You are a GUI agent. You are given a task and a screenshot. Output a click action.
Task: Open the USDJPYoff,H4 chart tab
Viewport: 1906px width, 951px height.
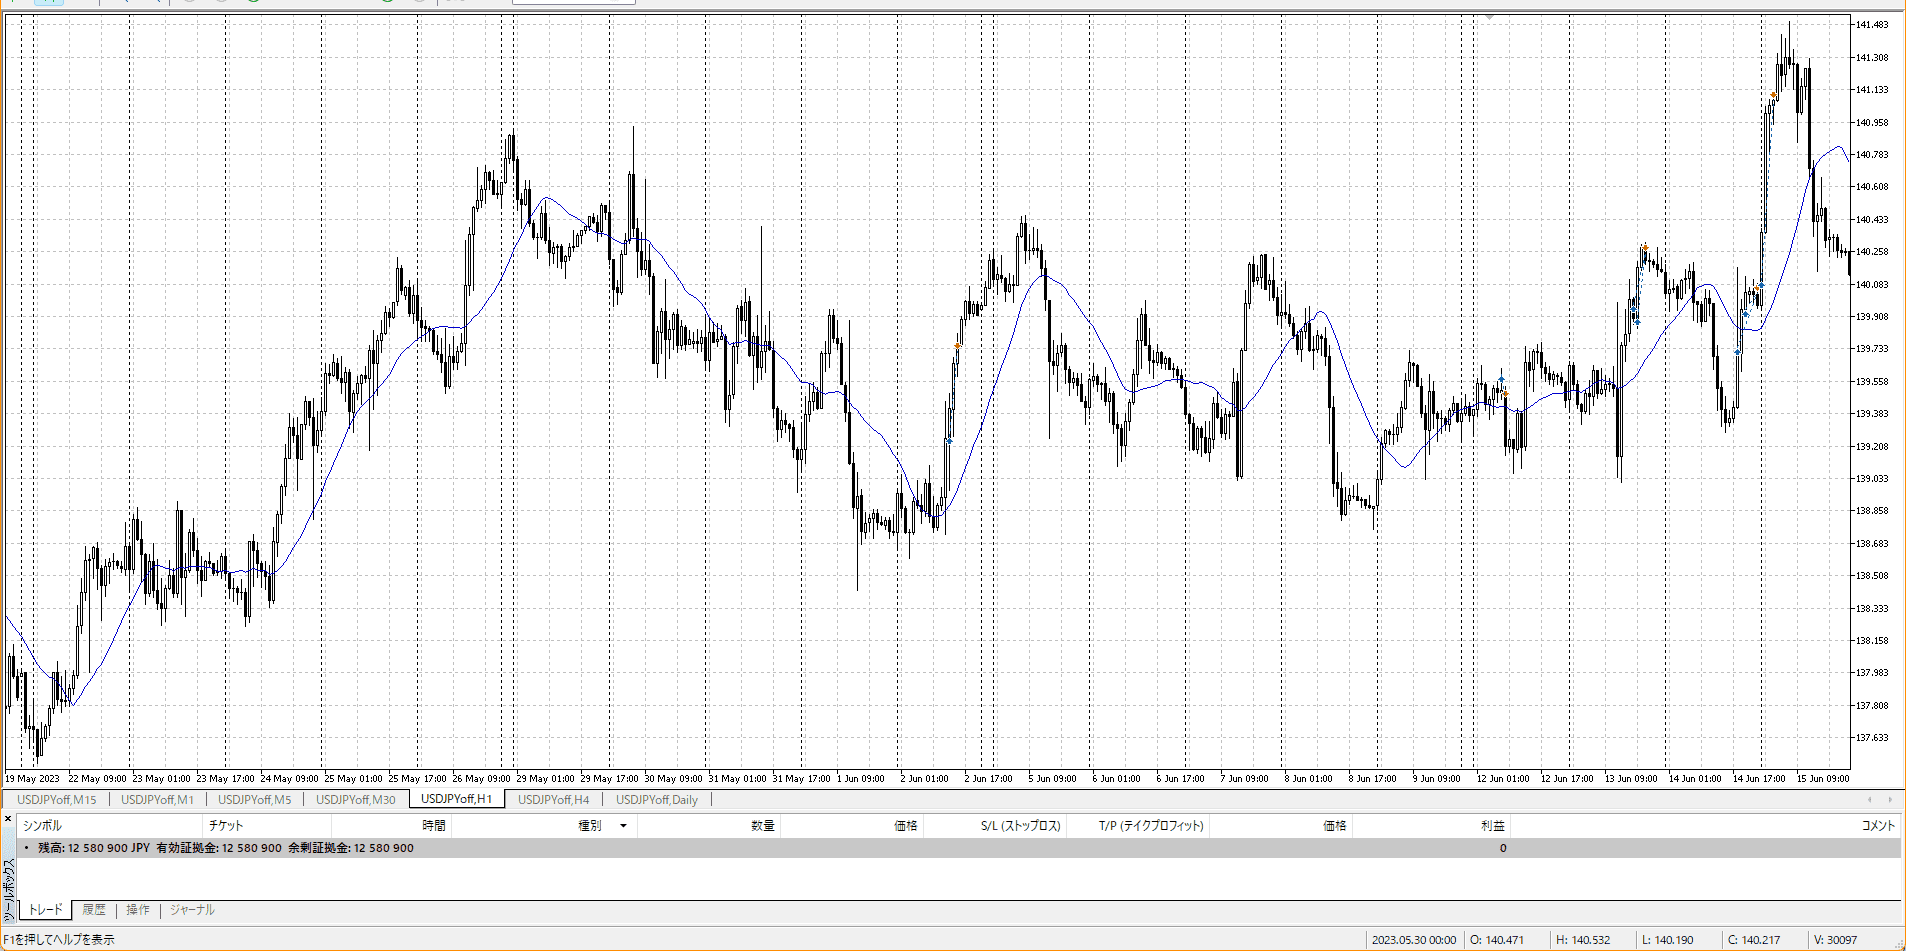click(x=553, y=800)
